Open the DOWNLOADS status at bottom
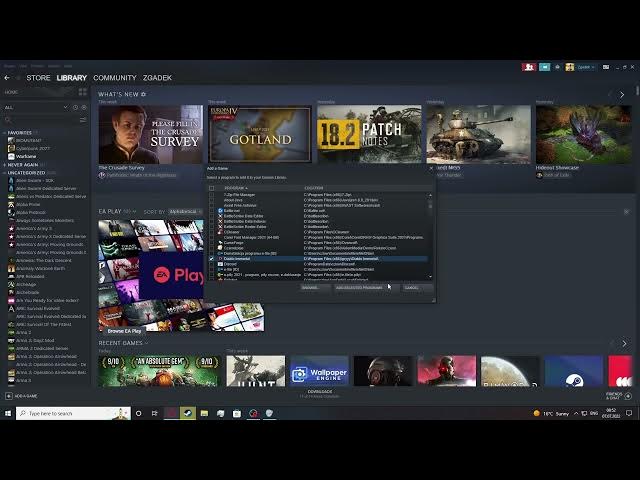The height and width of the screenshot is (480, 640). coord(320,394)
